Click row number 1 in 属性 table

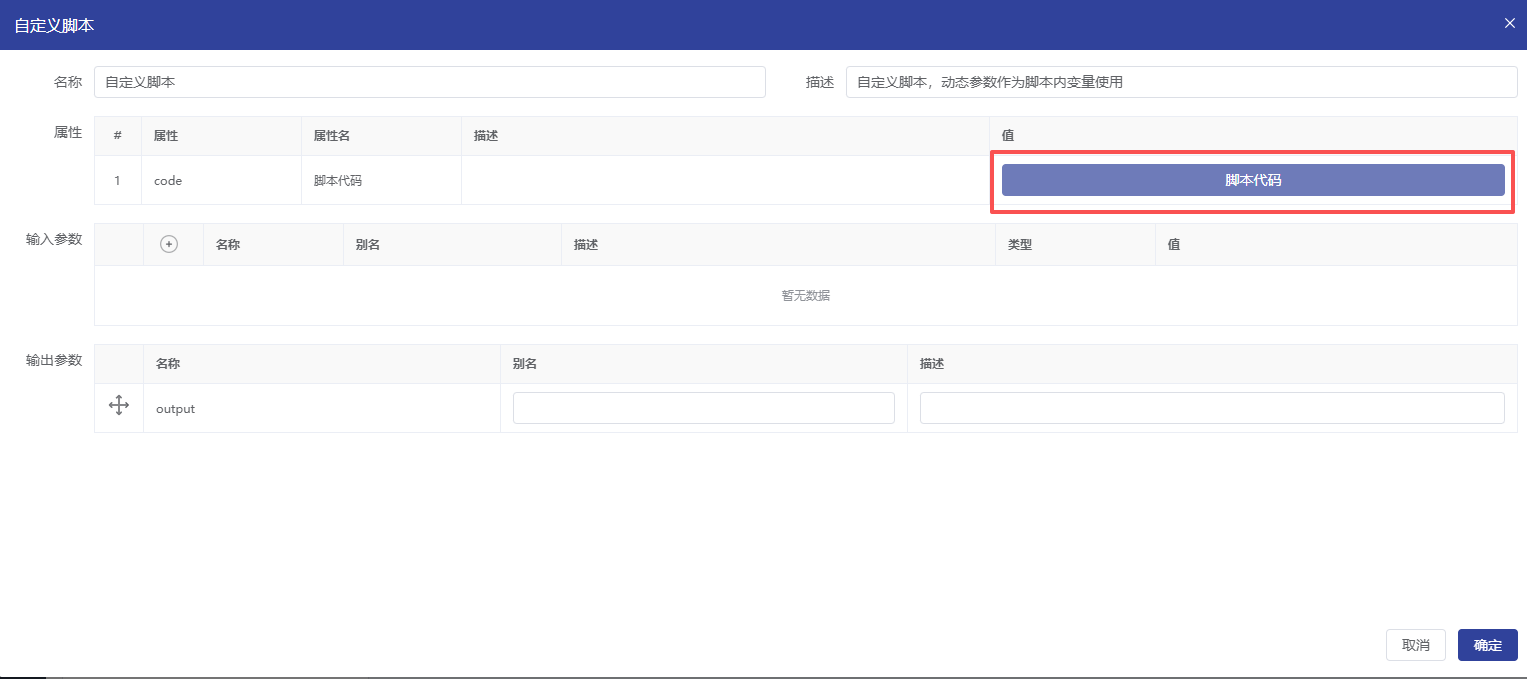(x=117, y=181)
